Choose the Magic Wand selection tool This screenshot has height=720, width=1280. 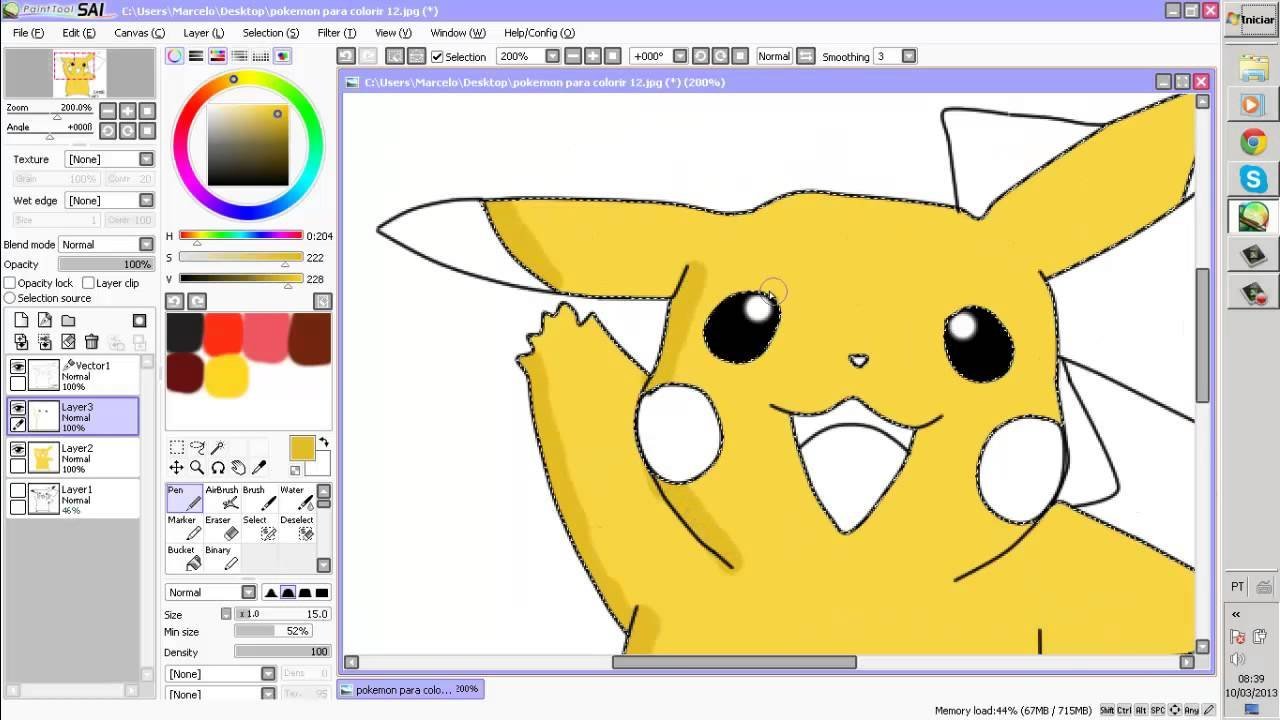[x=218, y=447]
